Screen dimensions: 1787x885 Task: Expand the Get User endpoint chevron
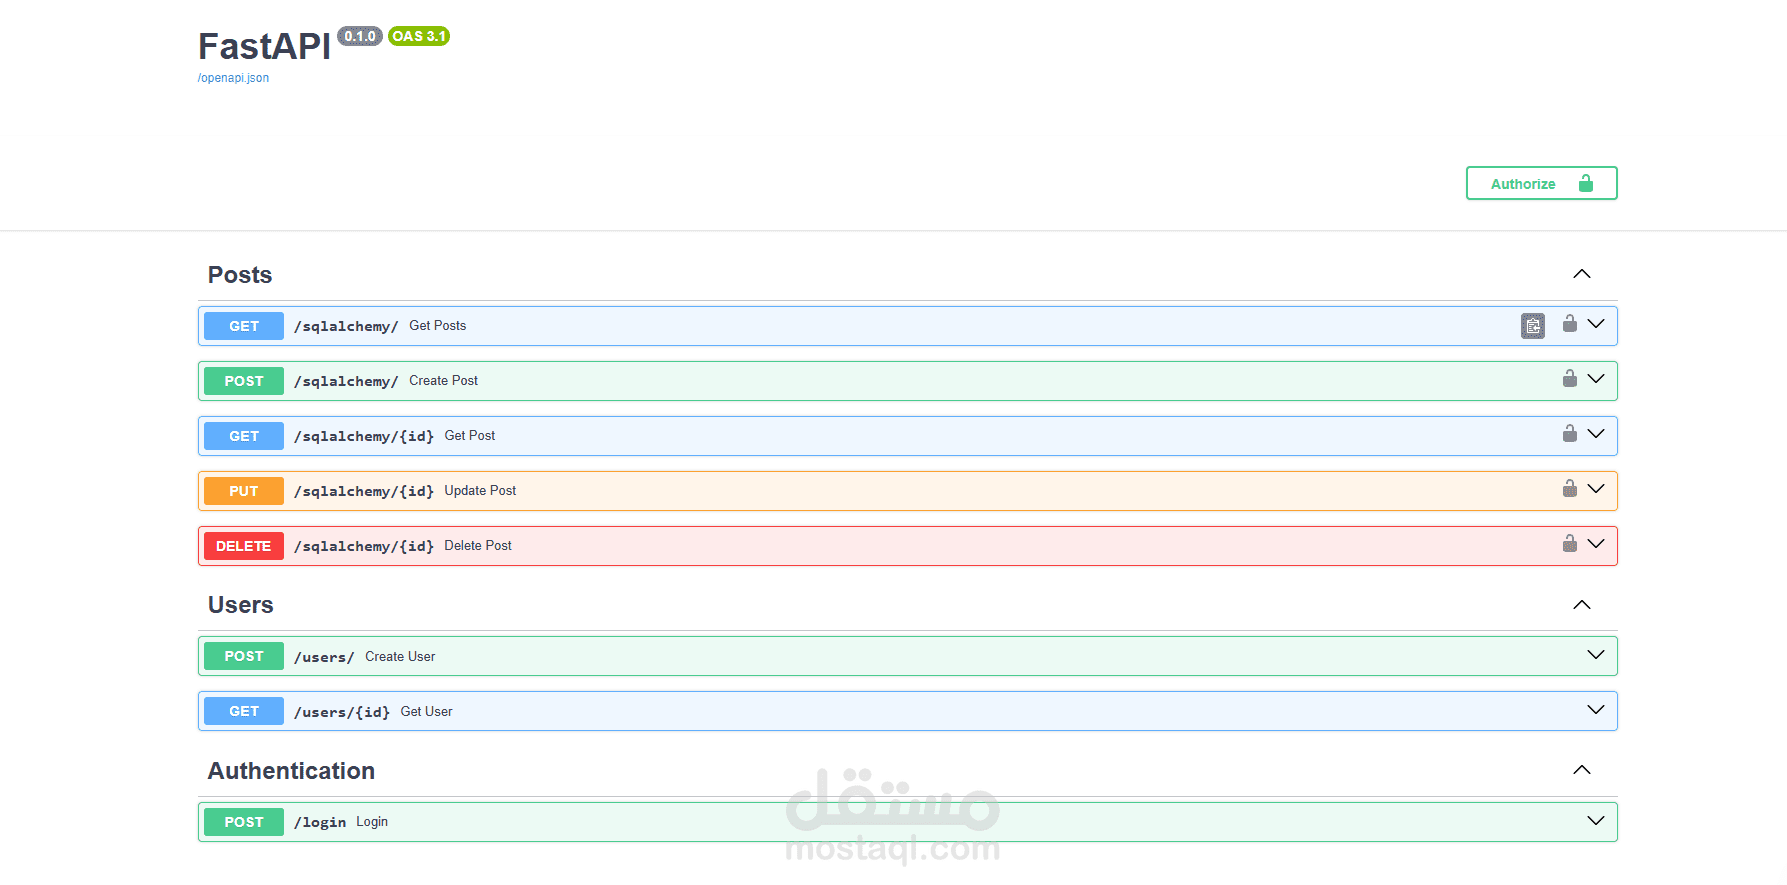(x=1596, y=710)
